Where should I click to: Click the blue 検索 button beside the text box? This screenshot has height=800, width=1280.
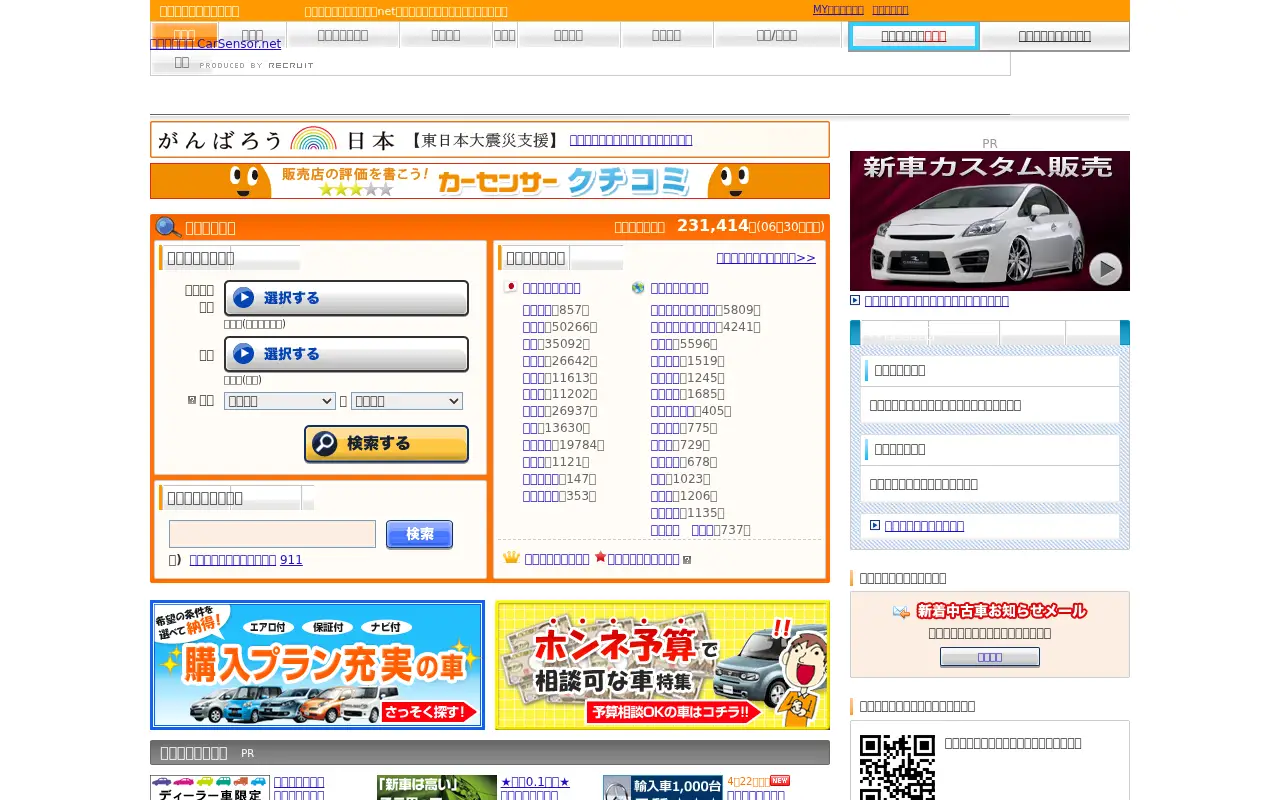(x=419, y=534)
